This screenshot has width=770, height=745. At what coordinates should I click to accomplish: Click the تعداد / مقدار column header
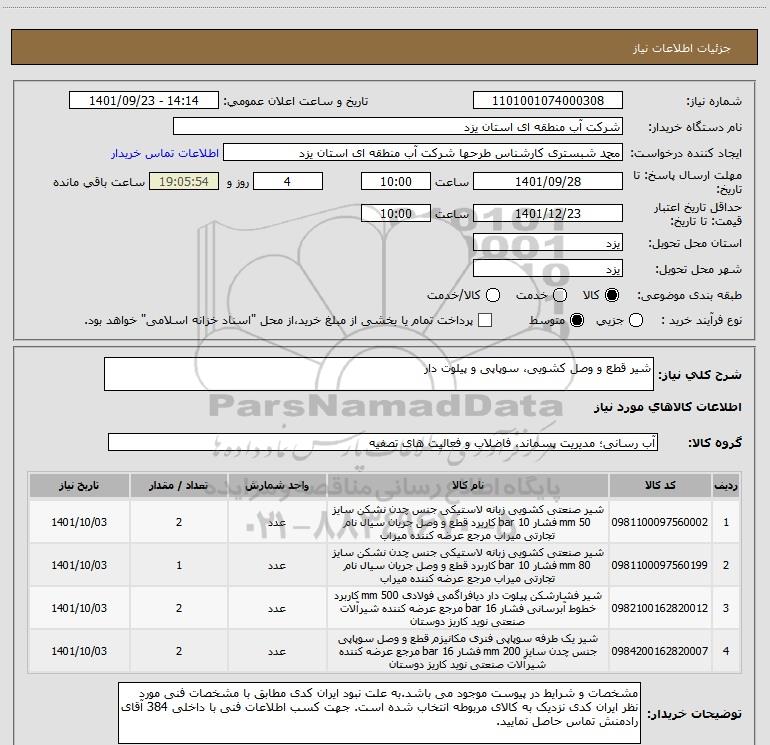[x=179, y=485]
